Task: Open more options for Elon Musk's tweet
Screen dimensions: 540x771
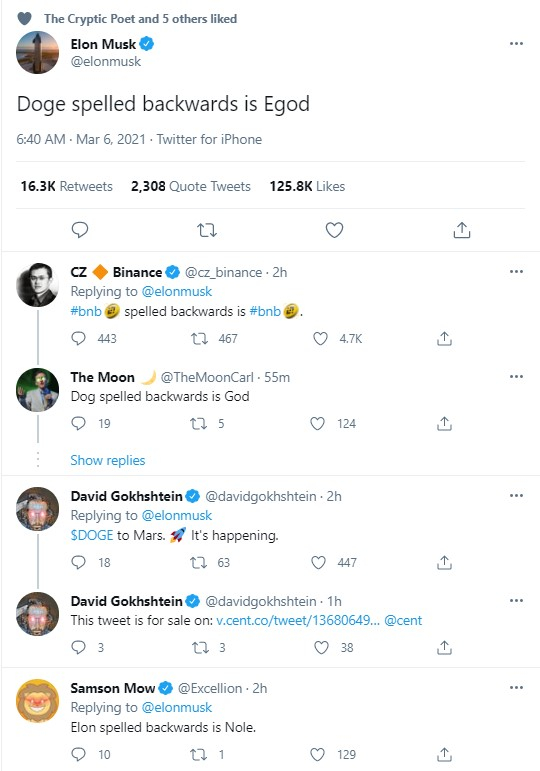Action: [516, 43]
